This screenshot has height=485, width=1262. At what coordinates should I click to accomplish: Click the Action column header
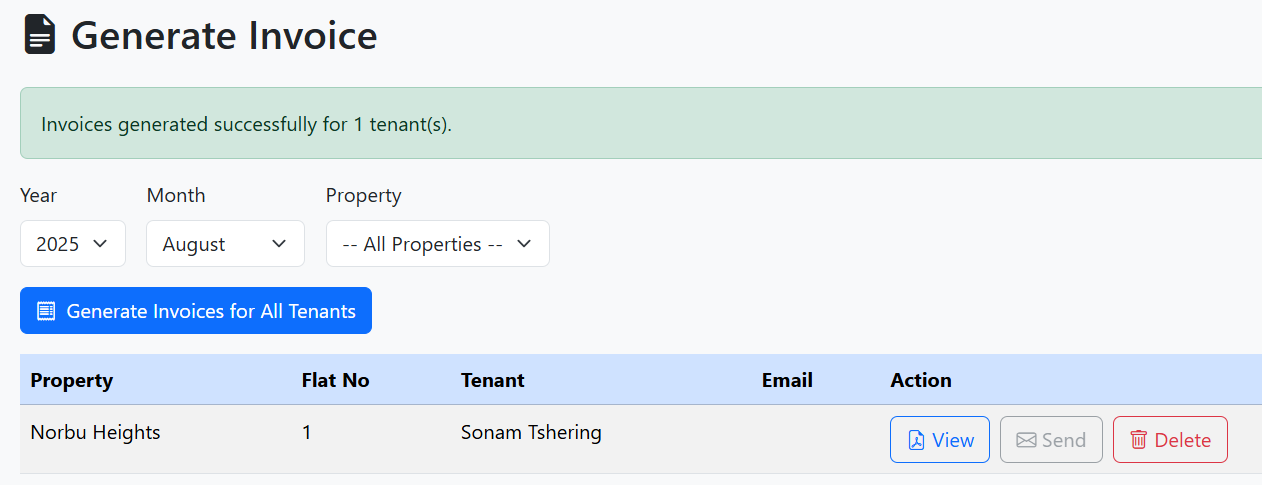[920, 380]
